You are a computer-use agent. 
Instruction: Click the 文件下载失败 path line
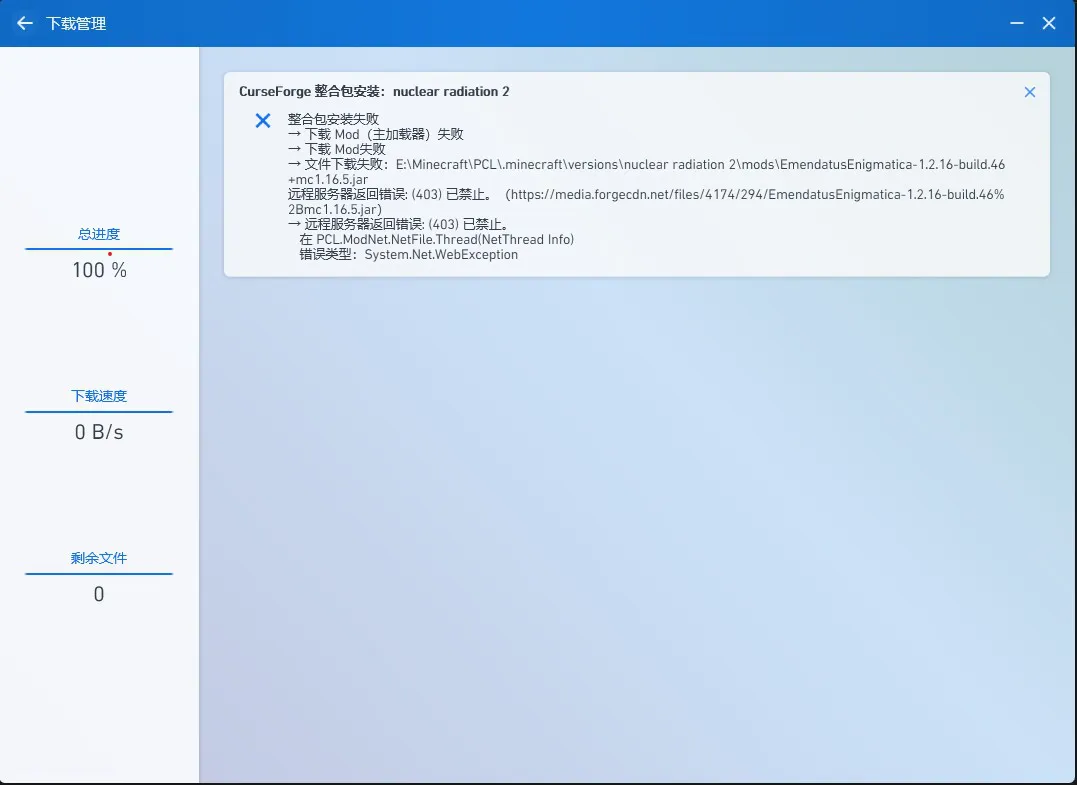pyautogui.click(x=646, y=172)
